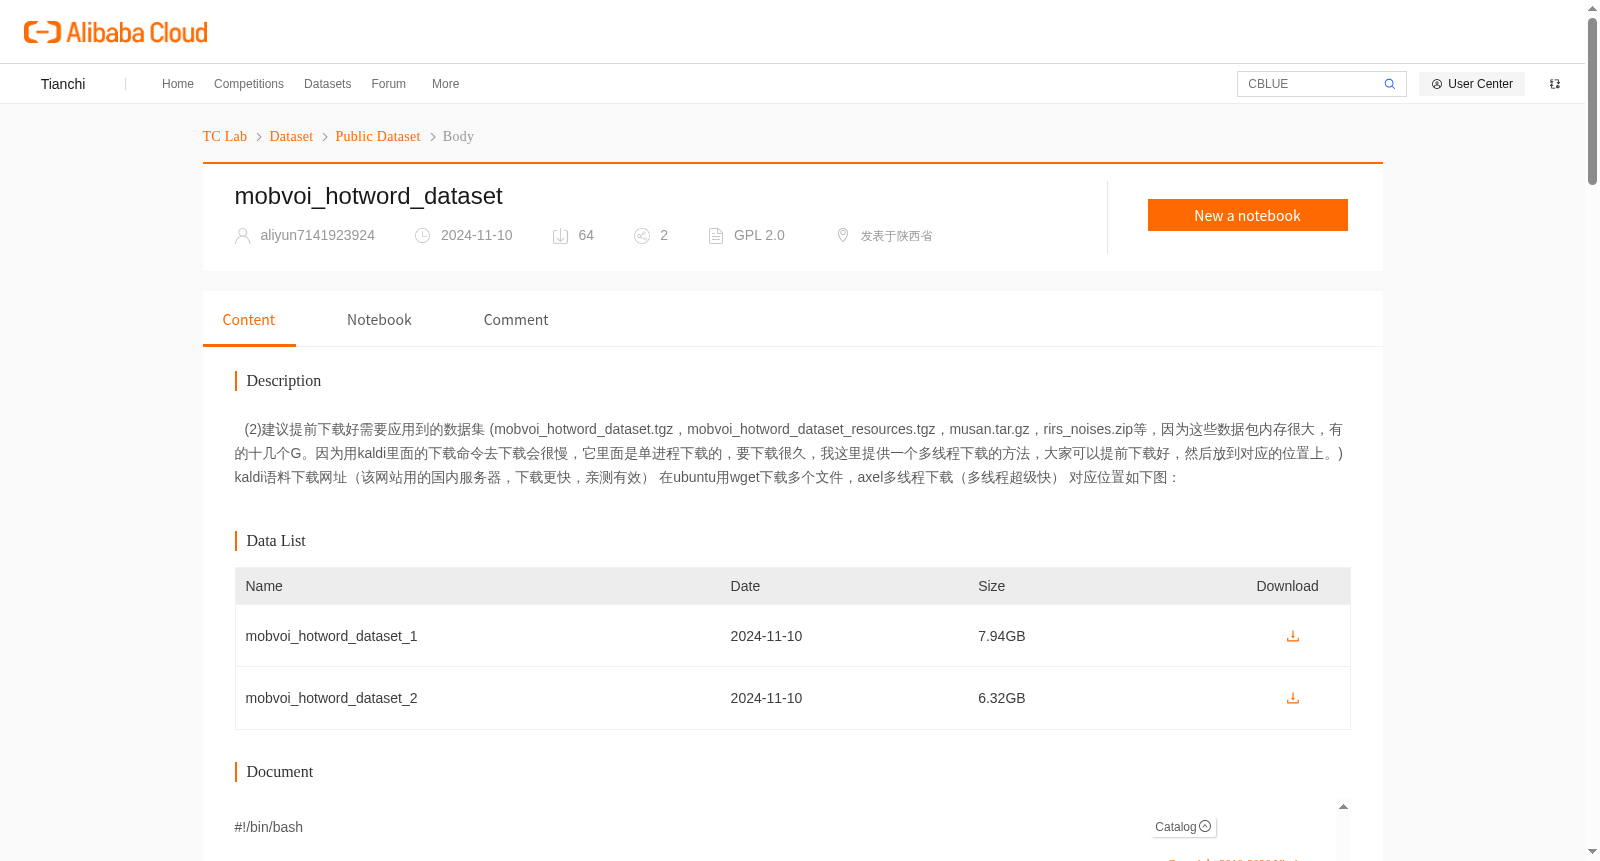Click the share icon beside 2

click(x=642, y=236)
